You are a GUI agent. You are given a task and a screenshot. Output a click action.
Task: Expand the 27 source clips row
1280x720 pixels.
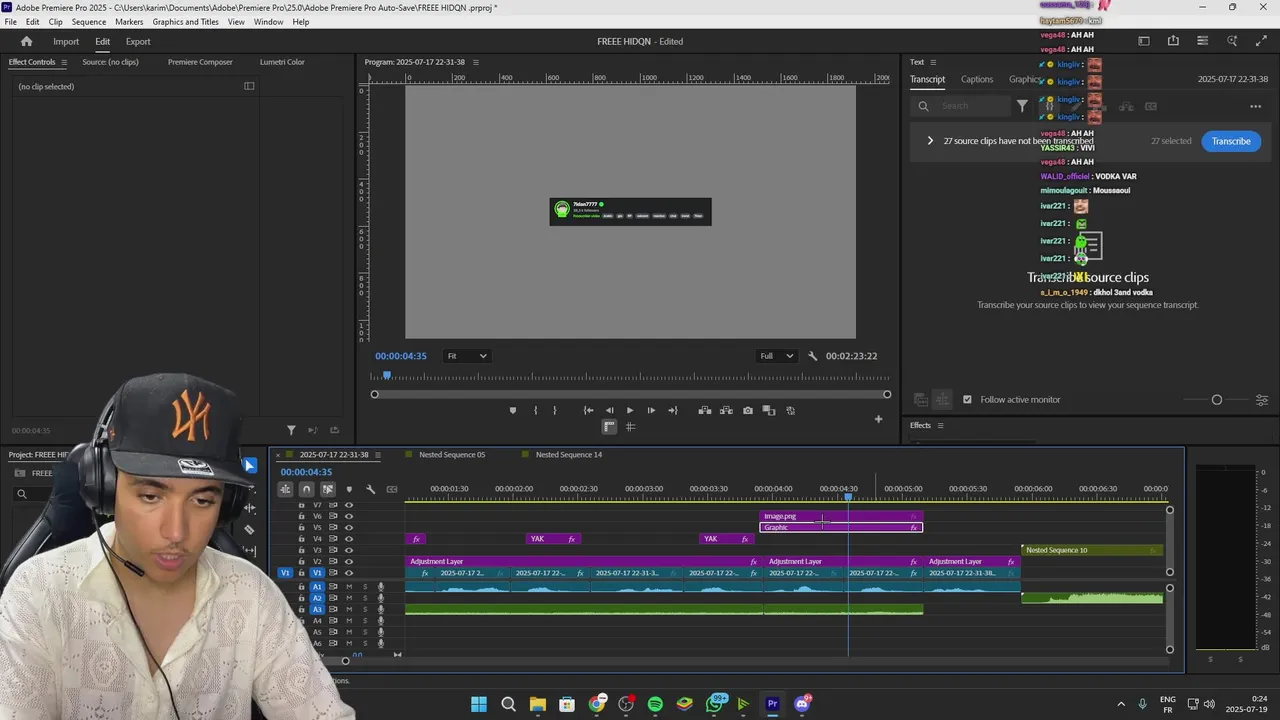[x=930, y=141]
